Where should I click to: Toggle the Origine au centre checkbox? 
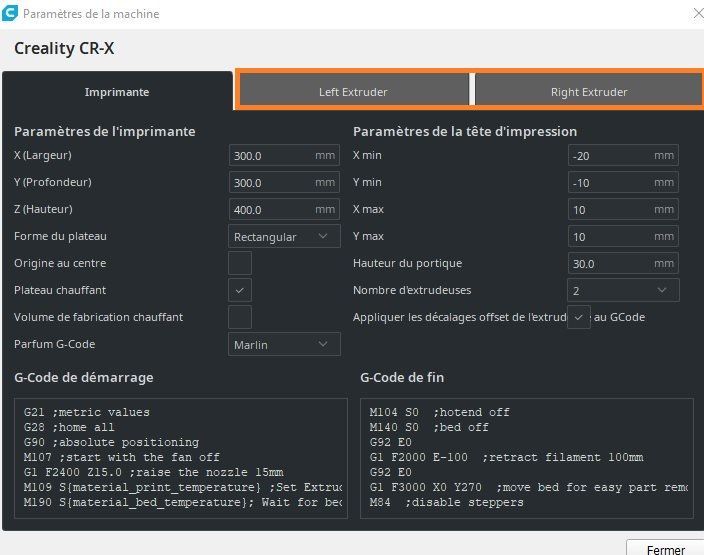240,263
